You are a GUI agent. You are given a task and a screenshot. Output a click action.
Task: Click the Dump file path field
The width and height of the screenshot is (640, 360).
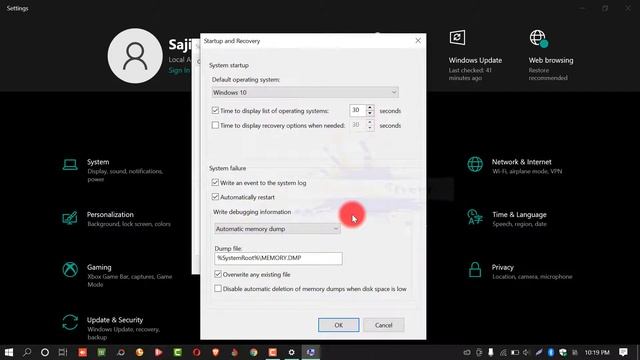pos(278,258)
